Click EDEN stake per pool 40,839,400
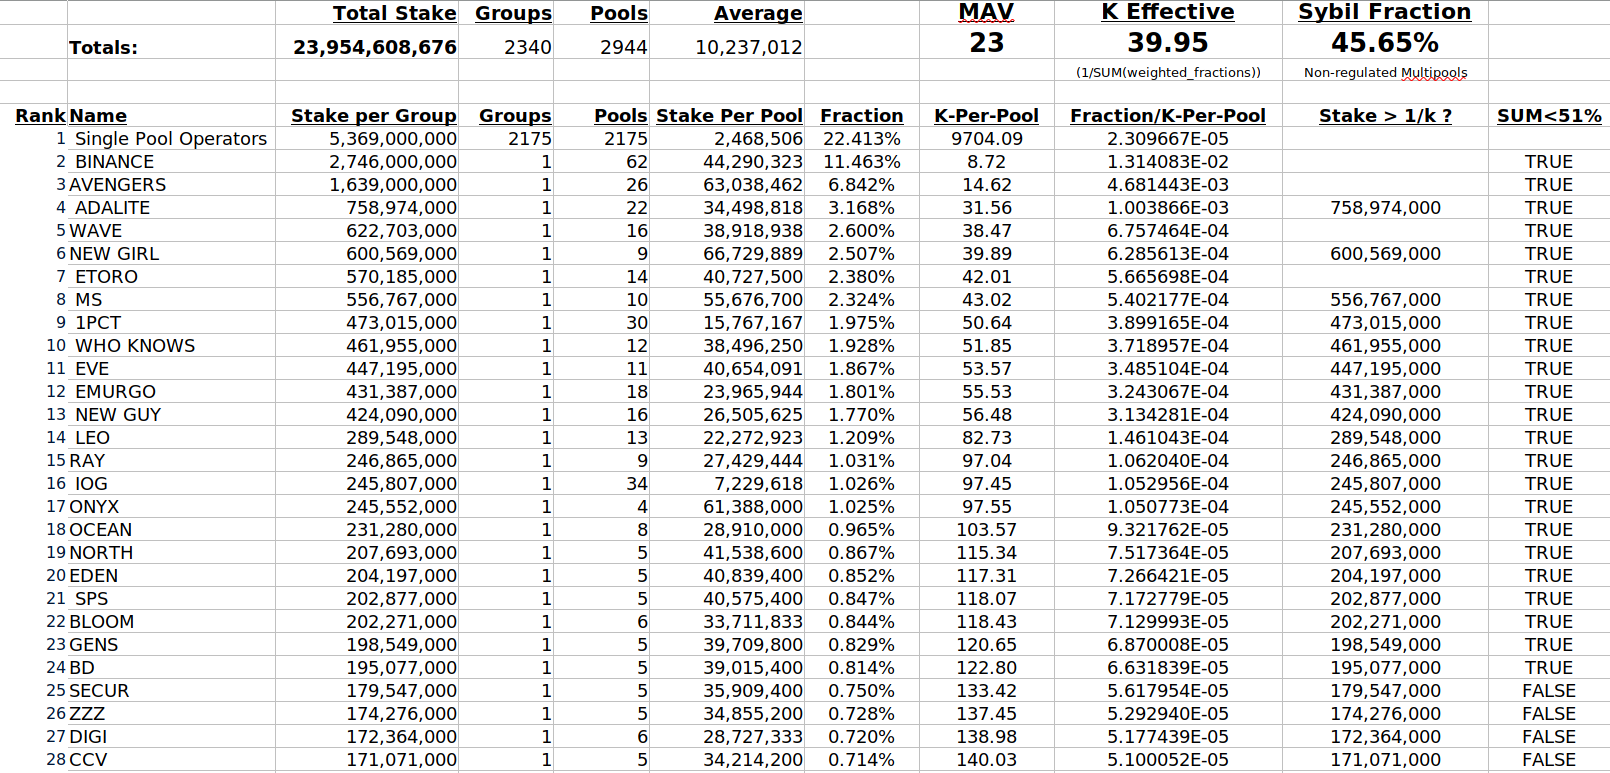The height and width of the screenshot is (773, 1610). pos(753,576)
